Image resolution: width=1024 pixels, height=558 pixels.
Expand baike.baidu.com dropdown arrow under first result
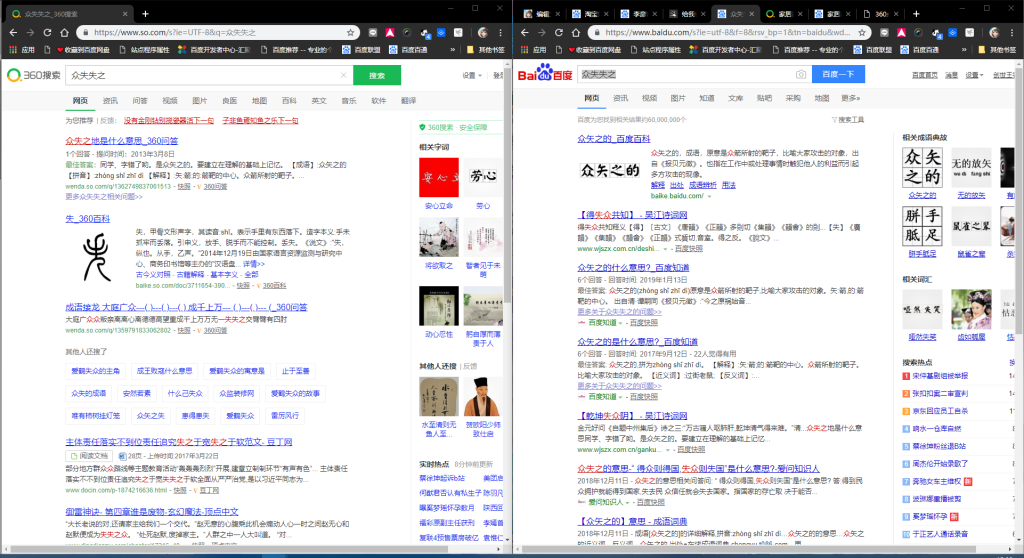709,196
